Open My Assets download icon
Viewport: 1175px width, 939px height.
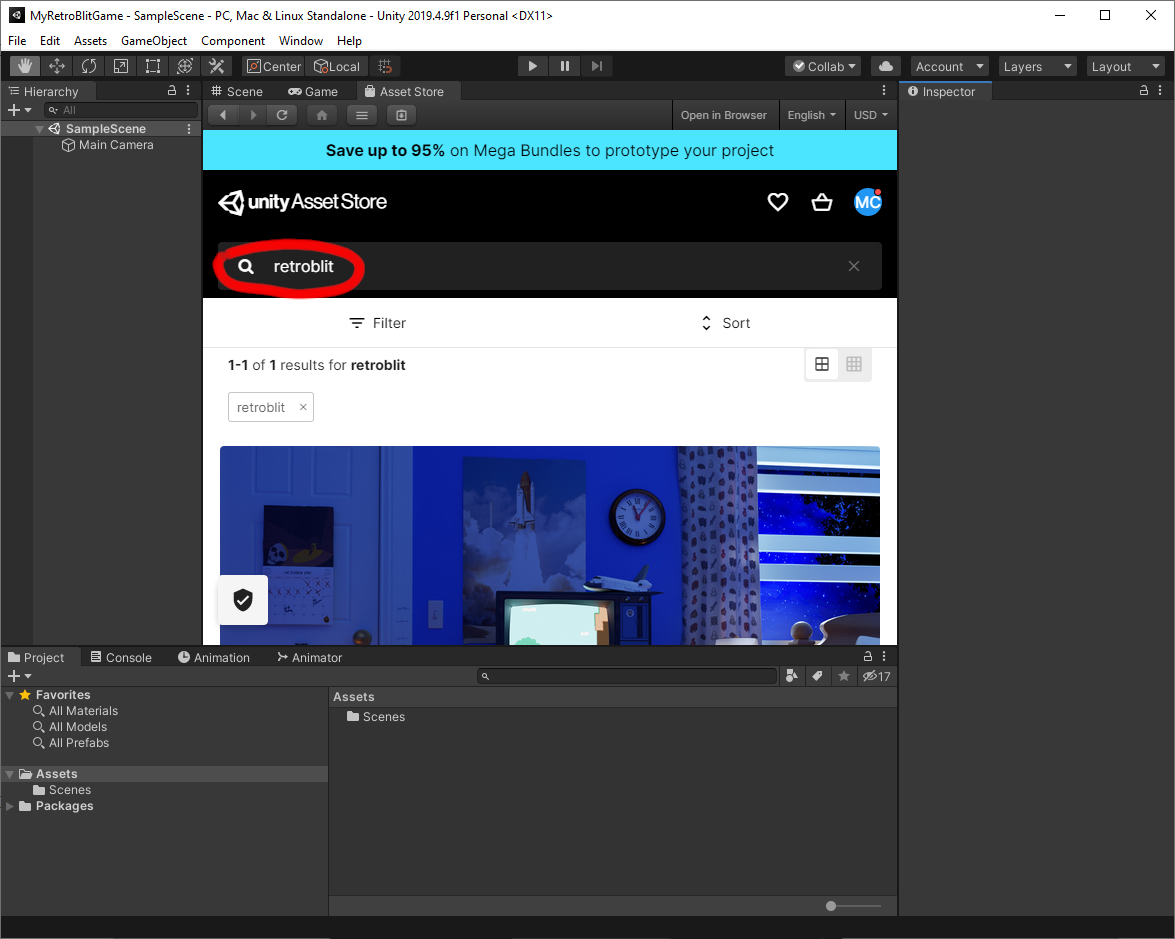coord(402,115)
